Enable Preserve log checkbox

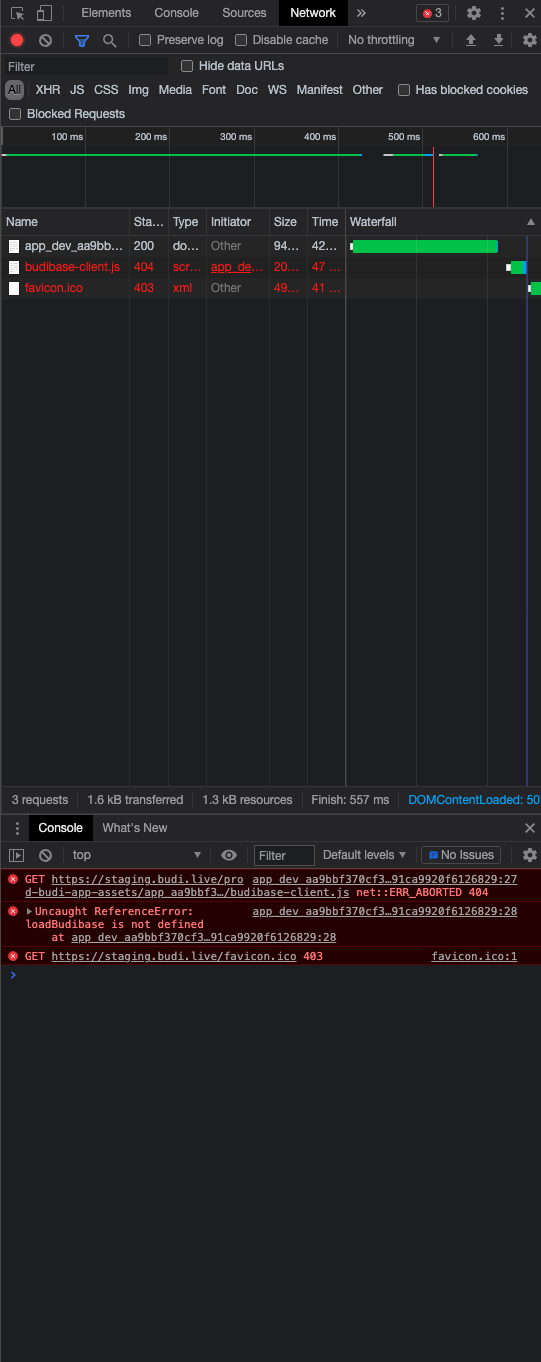(x=145, y=40)
